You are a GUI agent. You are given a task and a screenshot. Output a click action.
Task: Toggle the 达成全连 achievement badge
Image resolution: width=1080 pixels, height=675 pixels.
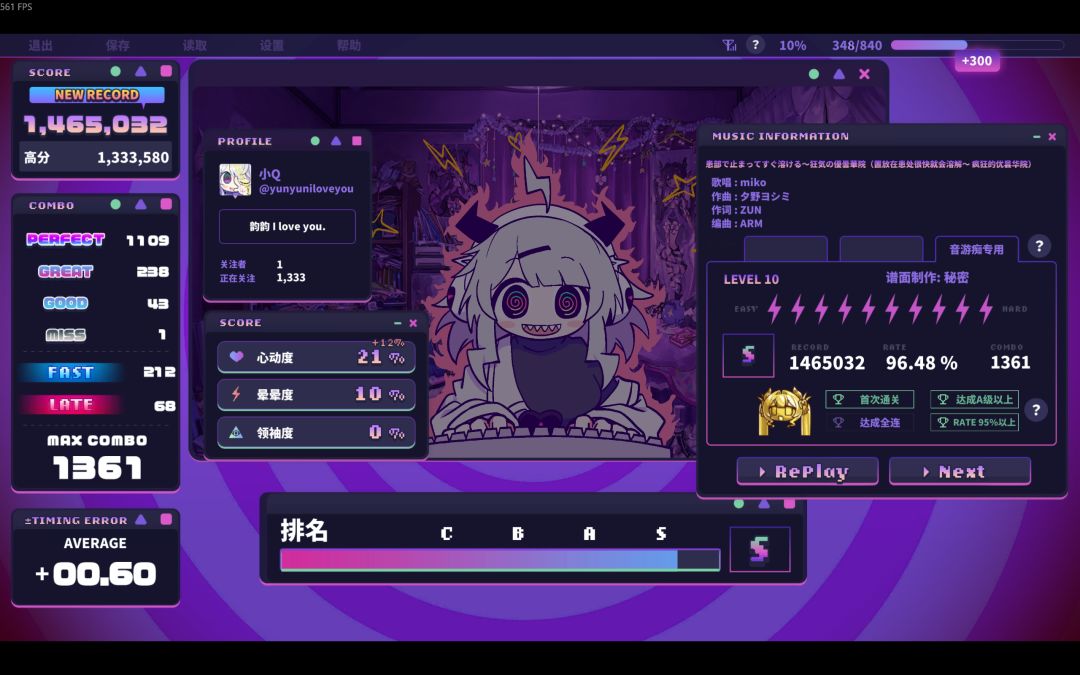tap(870, 422)
